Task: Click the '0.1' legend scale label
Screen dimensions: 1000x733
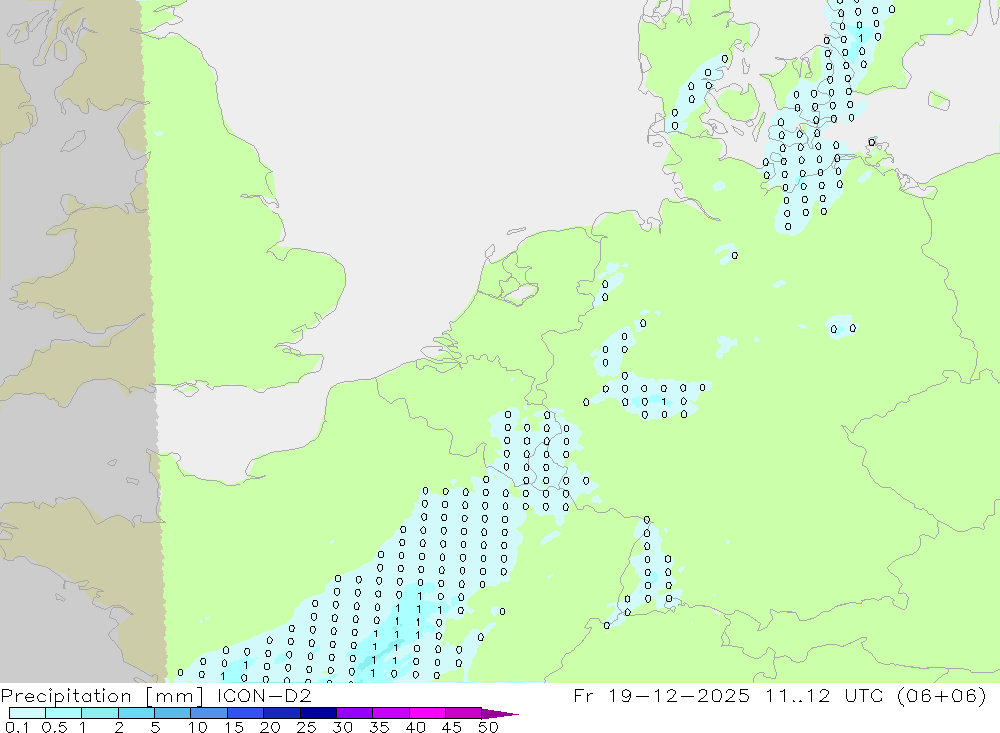Action: pos(17,727)
